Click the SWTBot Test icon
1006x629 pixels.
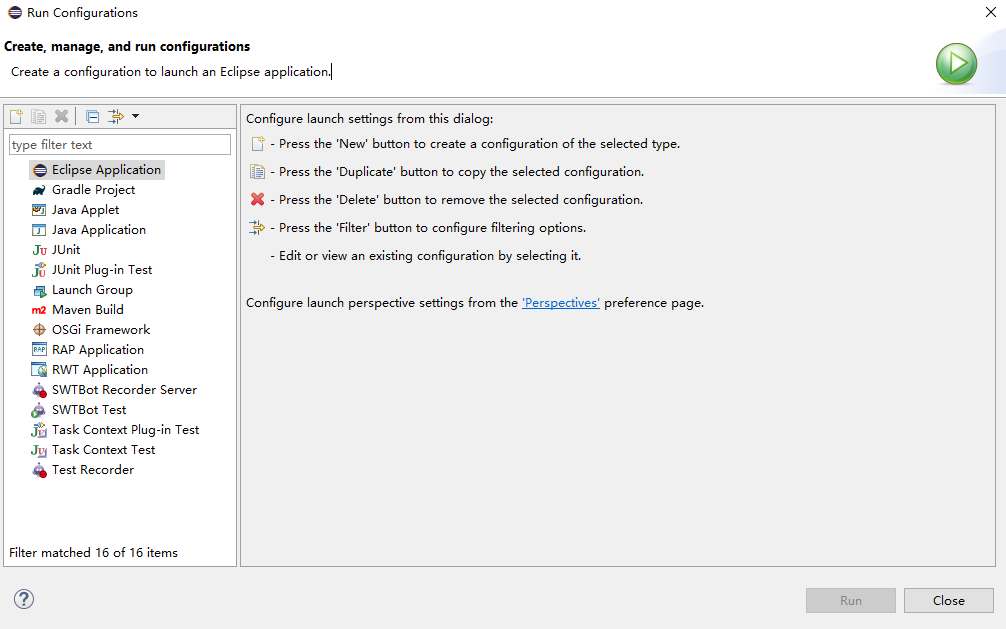pyautogui.click(x=39, y=410)
